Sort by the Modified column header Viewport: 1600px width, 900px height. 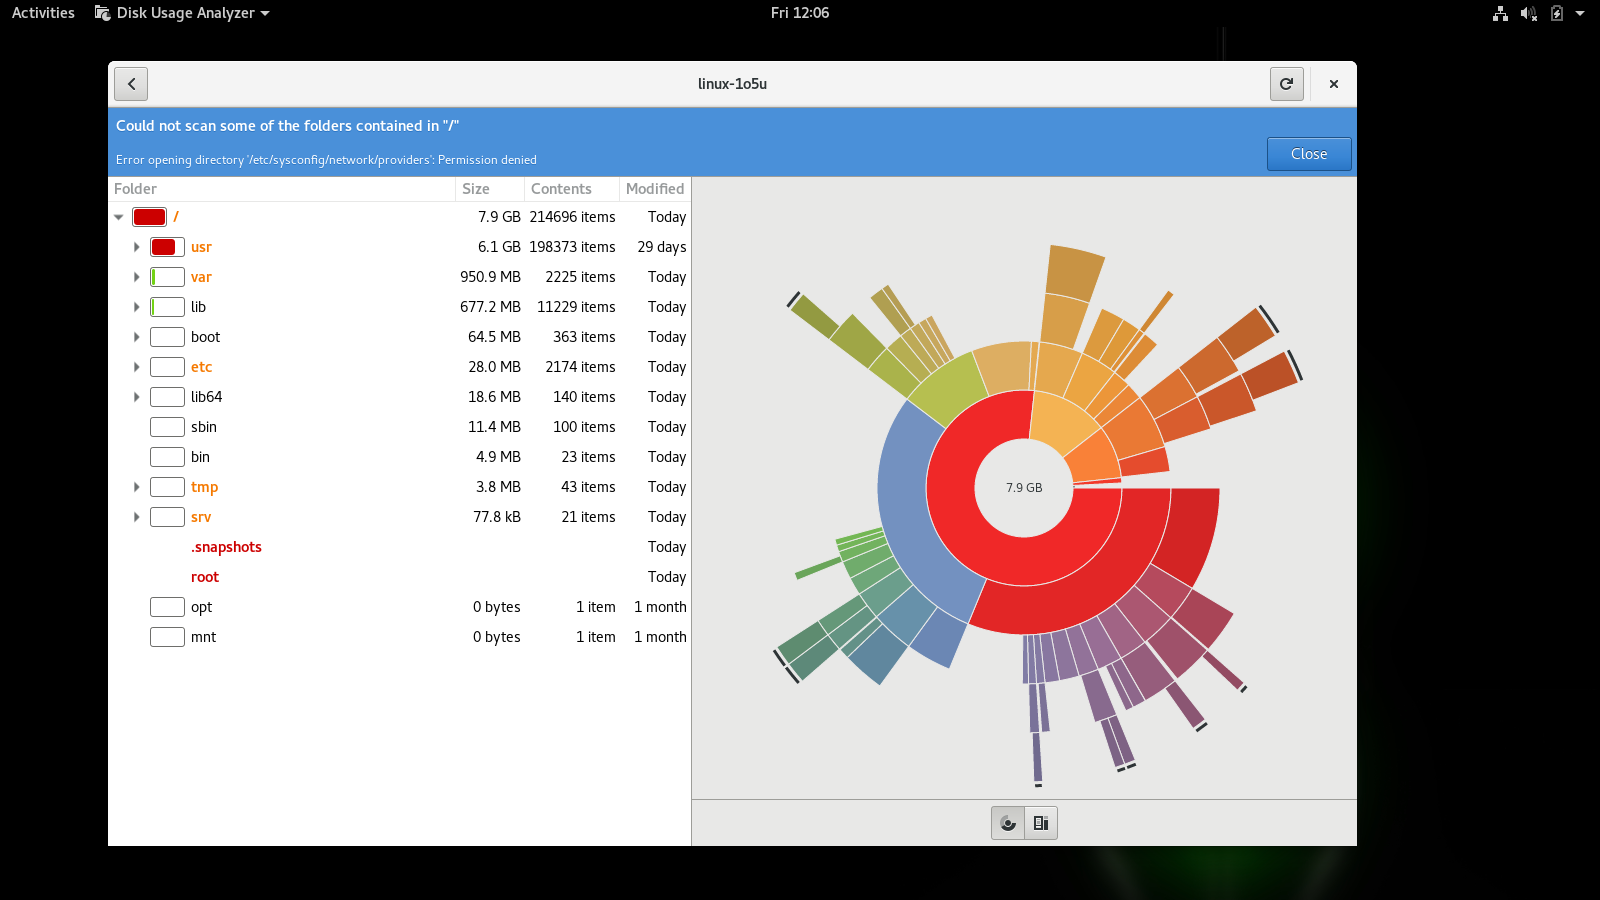coord(655,189)
